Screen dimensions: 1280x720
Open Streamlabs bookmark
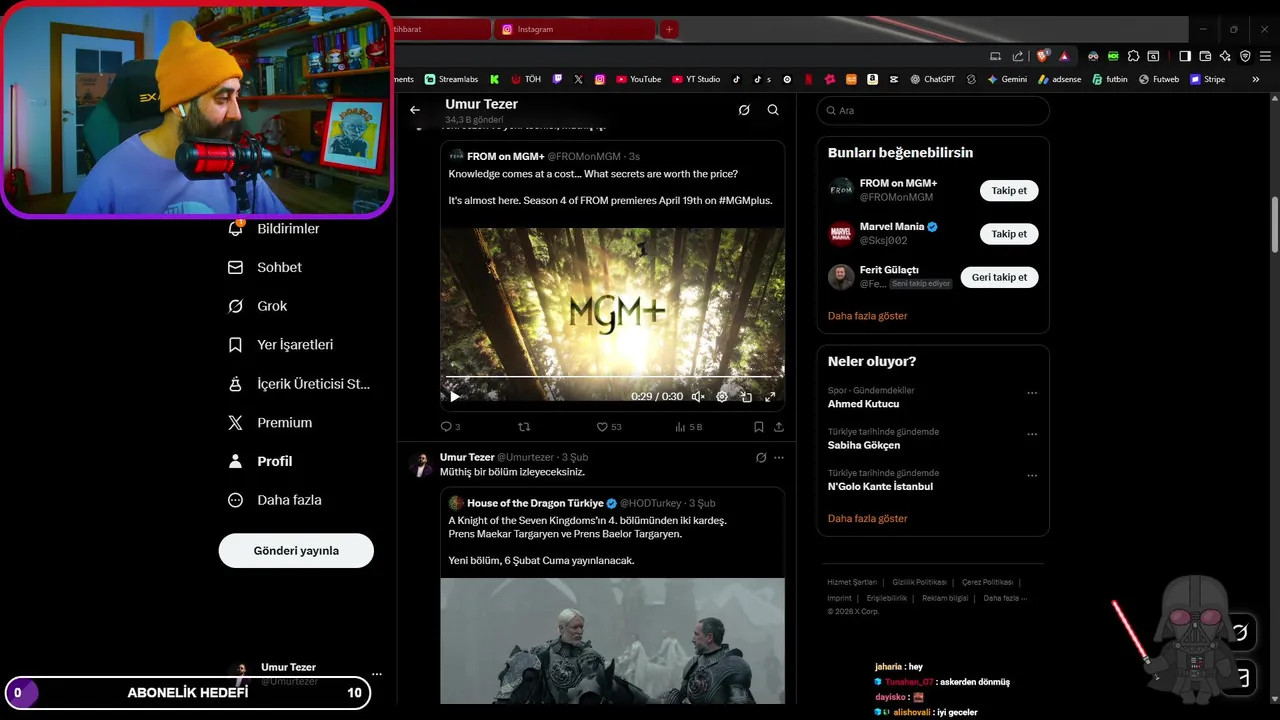(451, 79)
